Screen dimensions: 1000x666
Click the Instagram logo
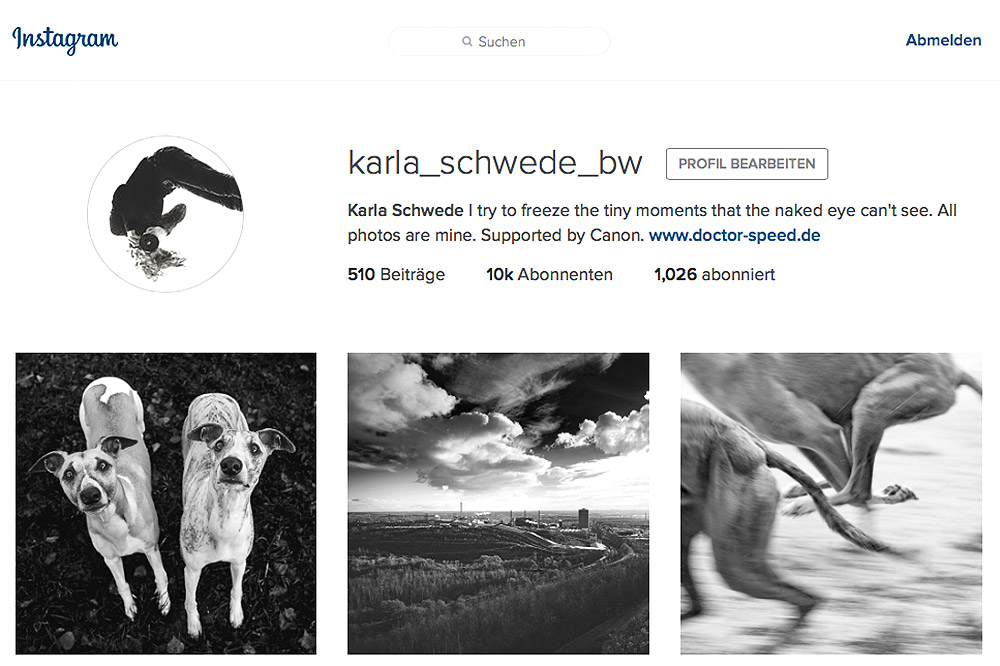click(65, 40)
